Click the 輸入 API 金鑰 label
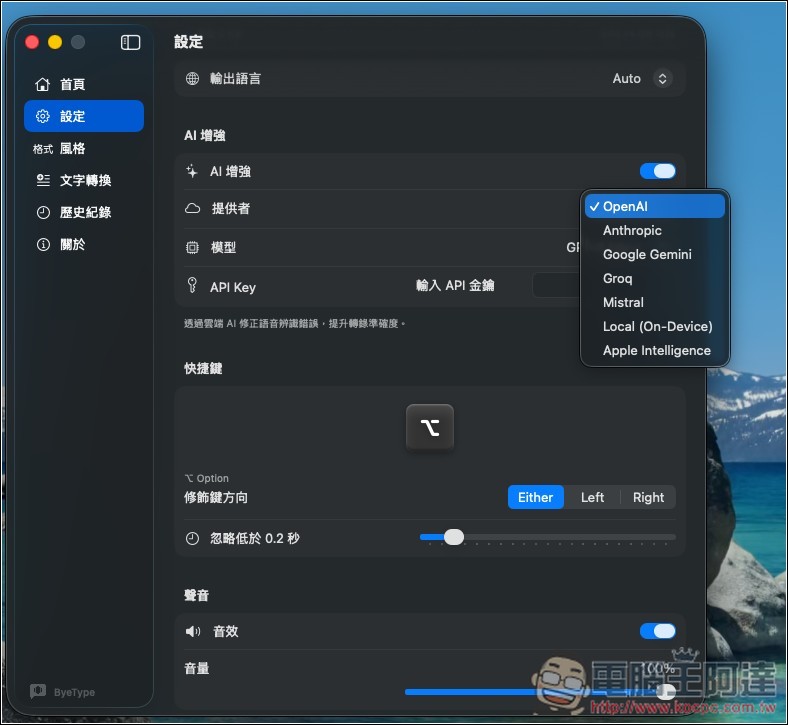788x725 pixels. tap(455, 285)
